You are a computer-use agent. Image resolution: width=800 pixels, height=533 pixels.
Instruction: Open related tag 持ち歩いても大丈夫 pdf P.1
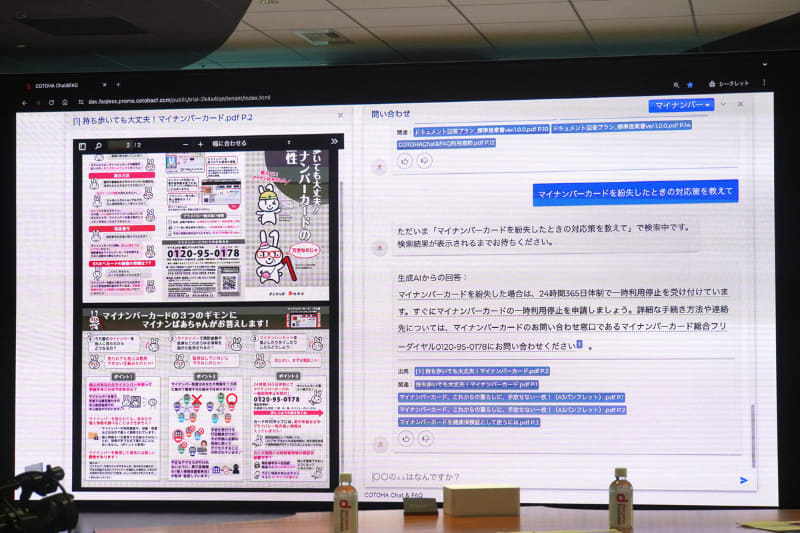point(476,385)
